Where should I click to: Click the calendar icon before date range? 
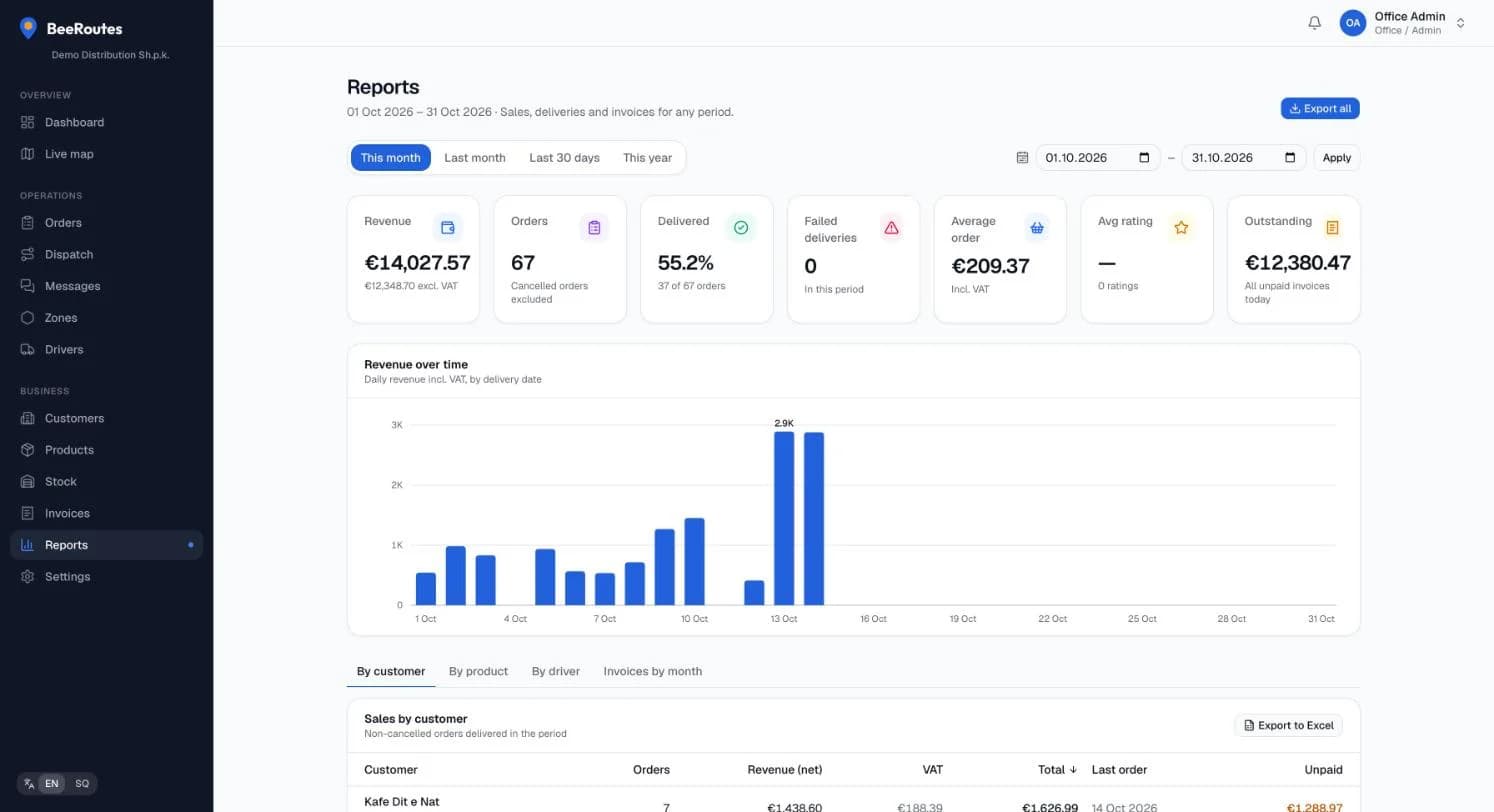click(1022, 158)
